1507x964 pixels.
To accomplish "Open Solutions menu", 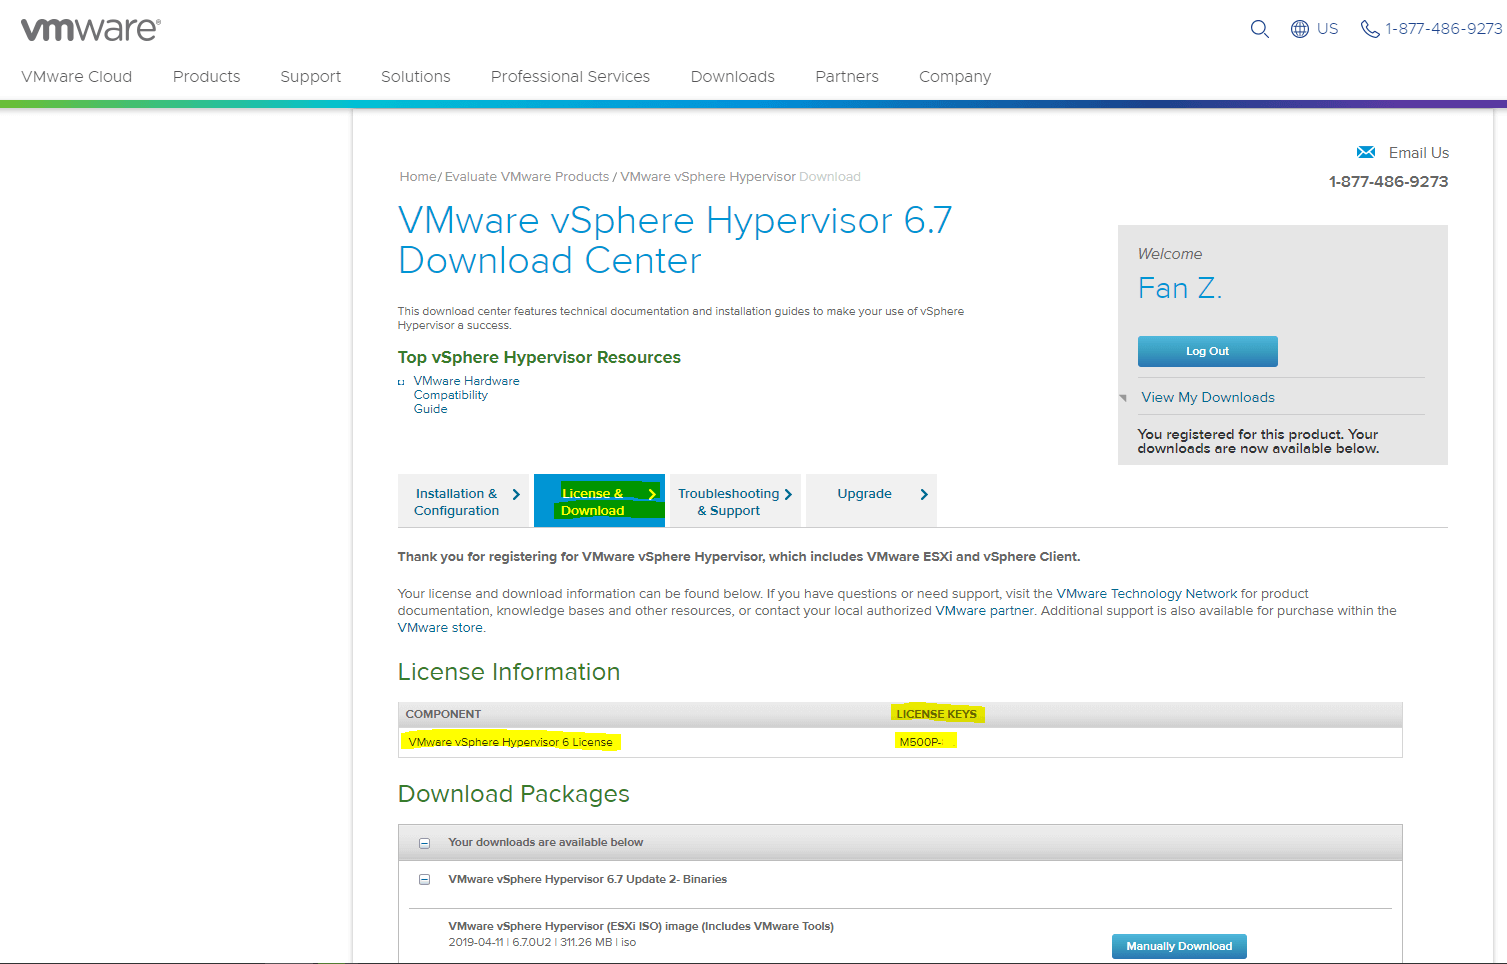I will (416, 77).
